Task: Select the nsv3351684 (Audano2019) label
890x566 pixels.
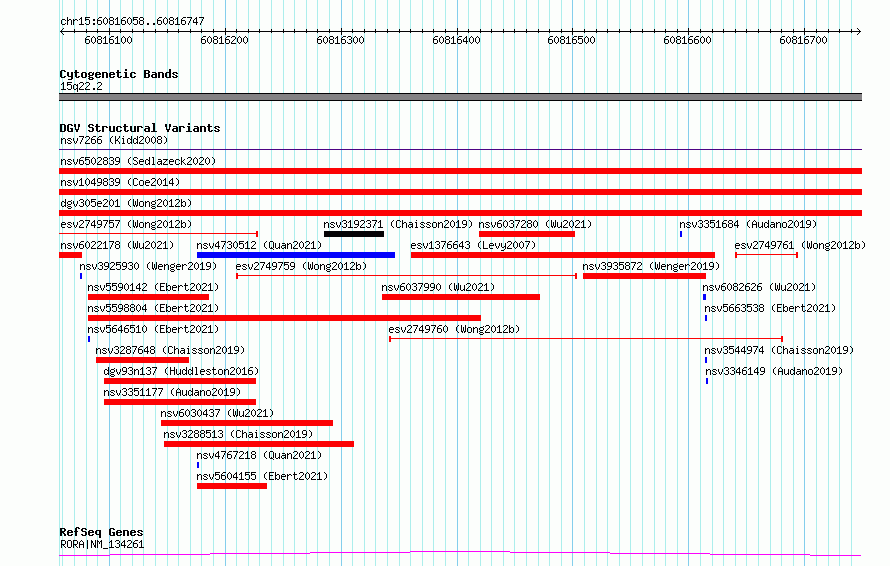Action: [748, 224]
